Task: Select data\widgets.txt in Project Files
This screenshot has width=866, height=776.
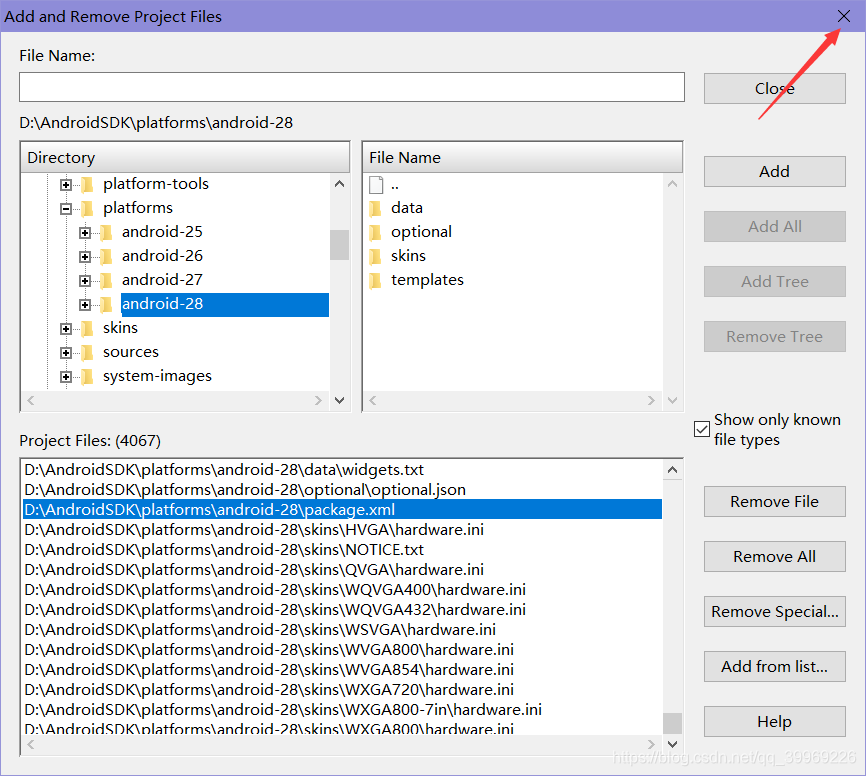Action: point(342,470)
